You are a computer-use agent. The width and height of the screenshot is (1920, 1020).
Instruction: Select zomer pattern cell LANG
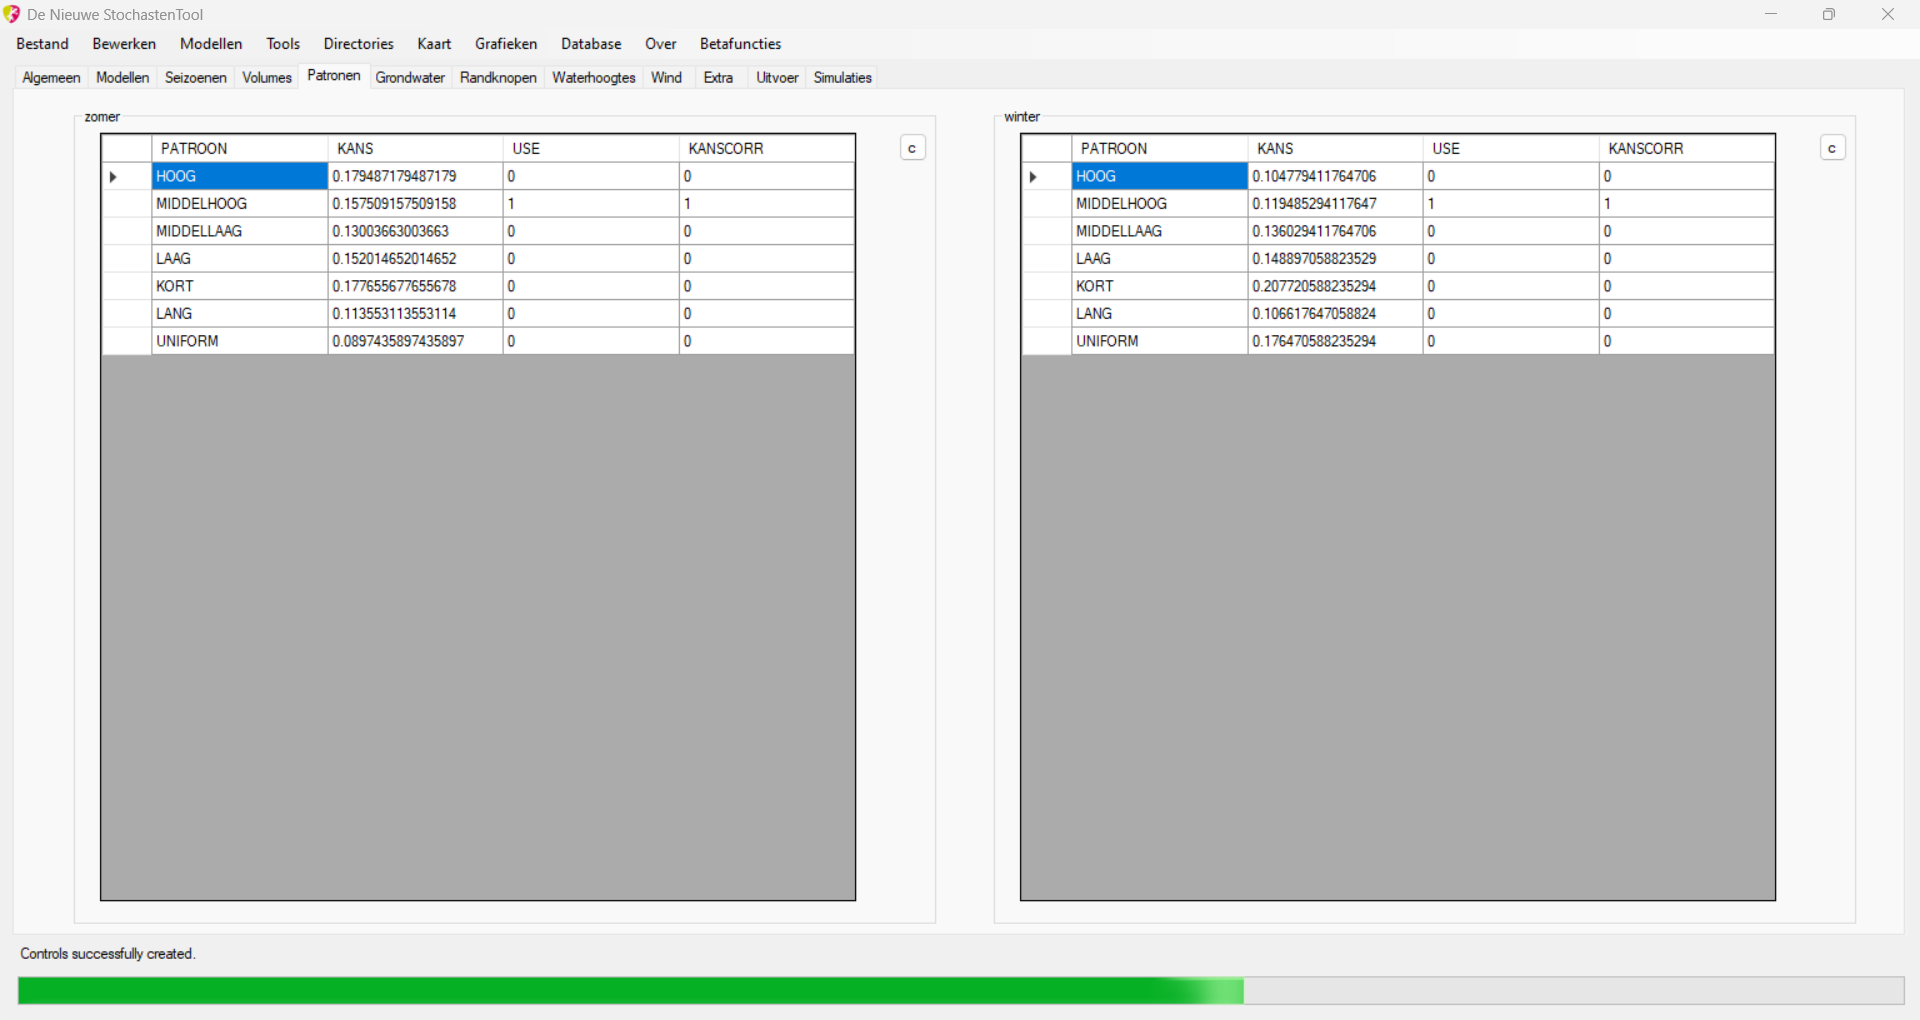[240, 314]
